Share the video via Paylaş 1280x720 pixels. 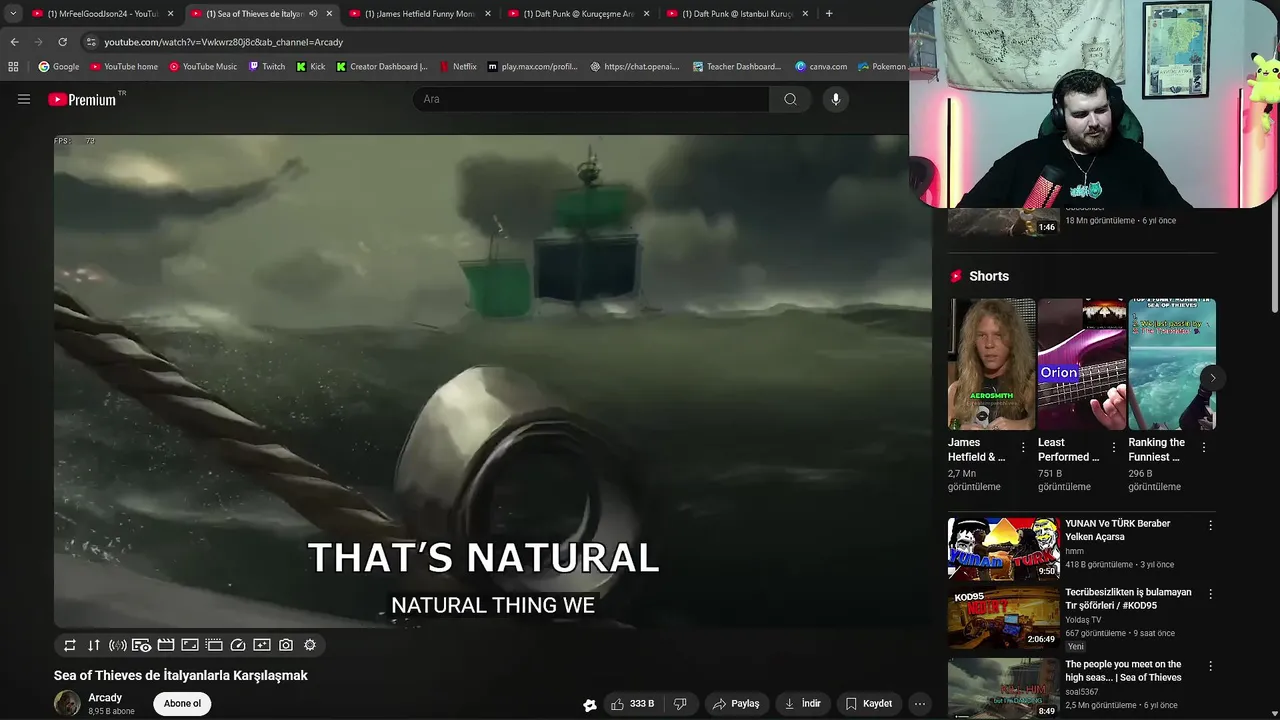735,704
